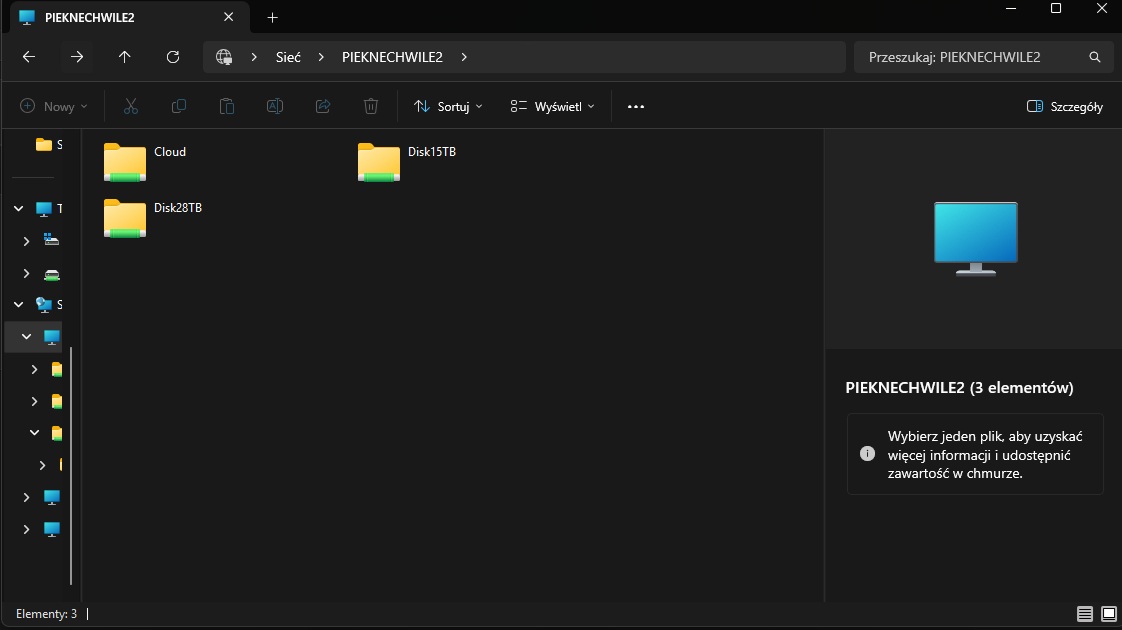
Task: Switch to details list view in status bar
Action: [x=1085, y=614]
